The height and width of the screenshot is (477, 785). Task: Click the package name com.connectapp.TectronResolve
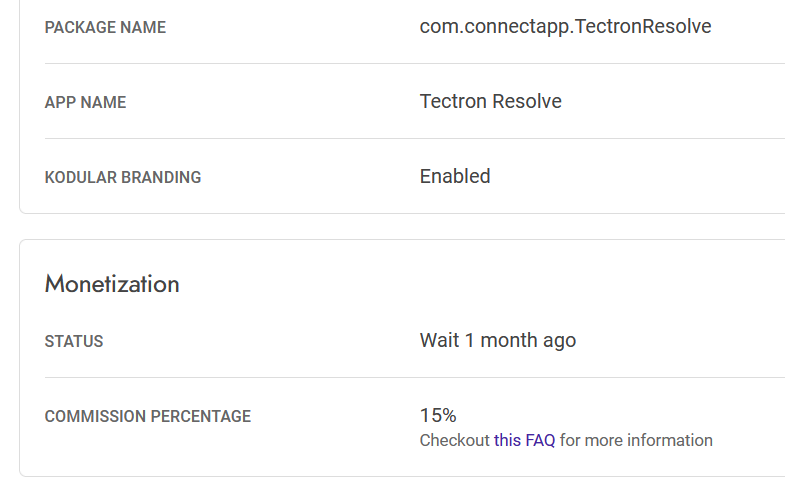565,27
